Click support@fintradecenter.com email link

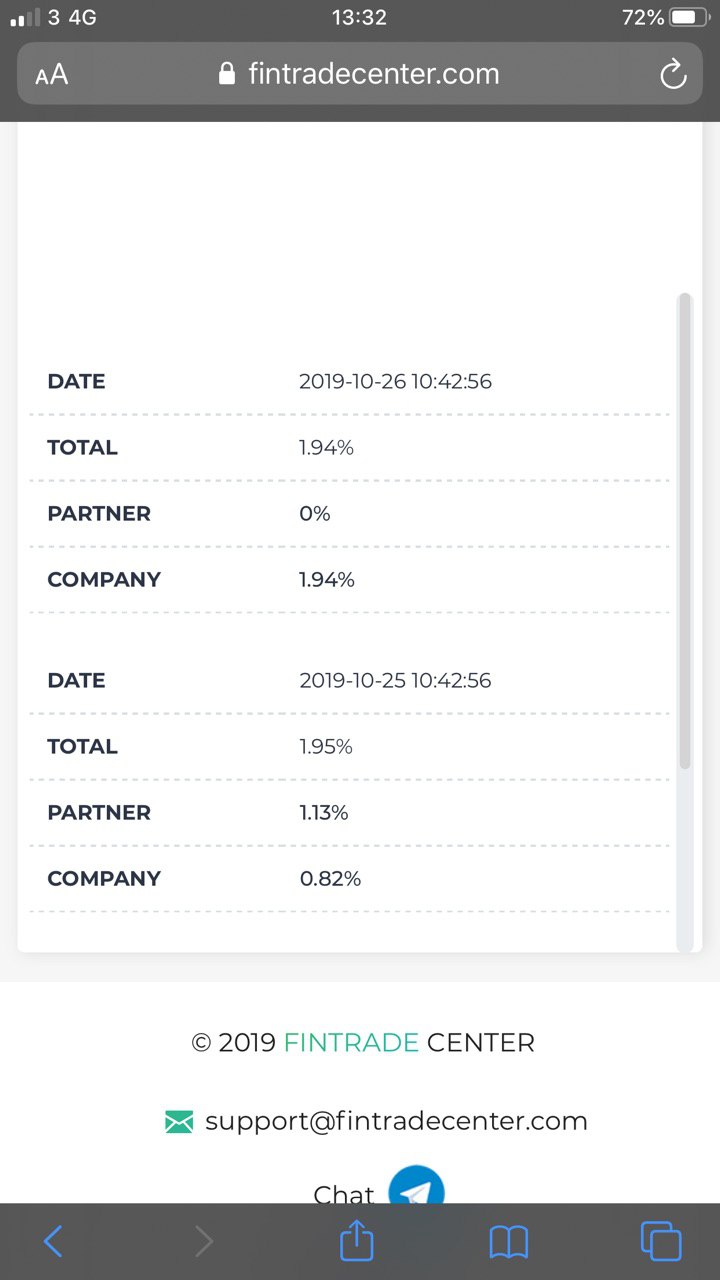[396, 1121]
